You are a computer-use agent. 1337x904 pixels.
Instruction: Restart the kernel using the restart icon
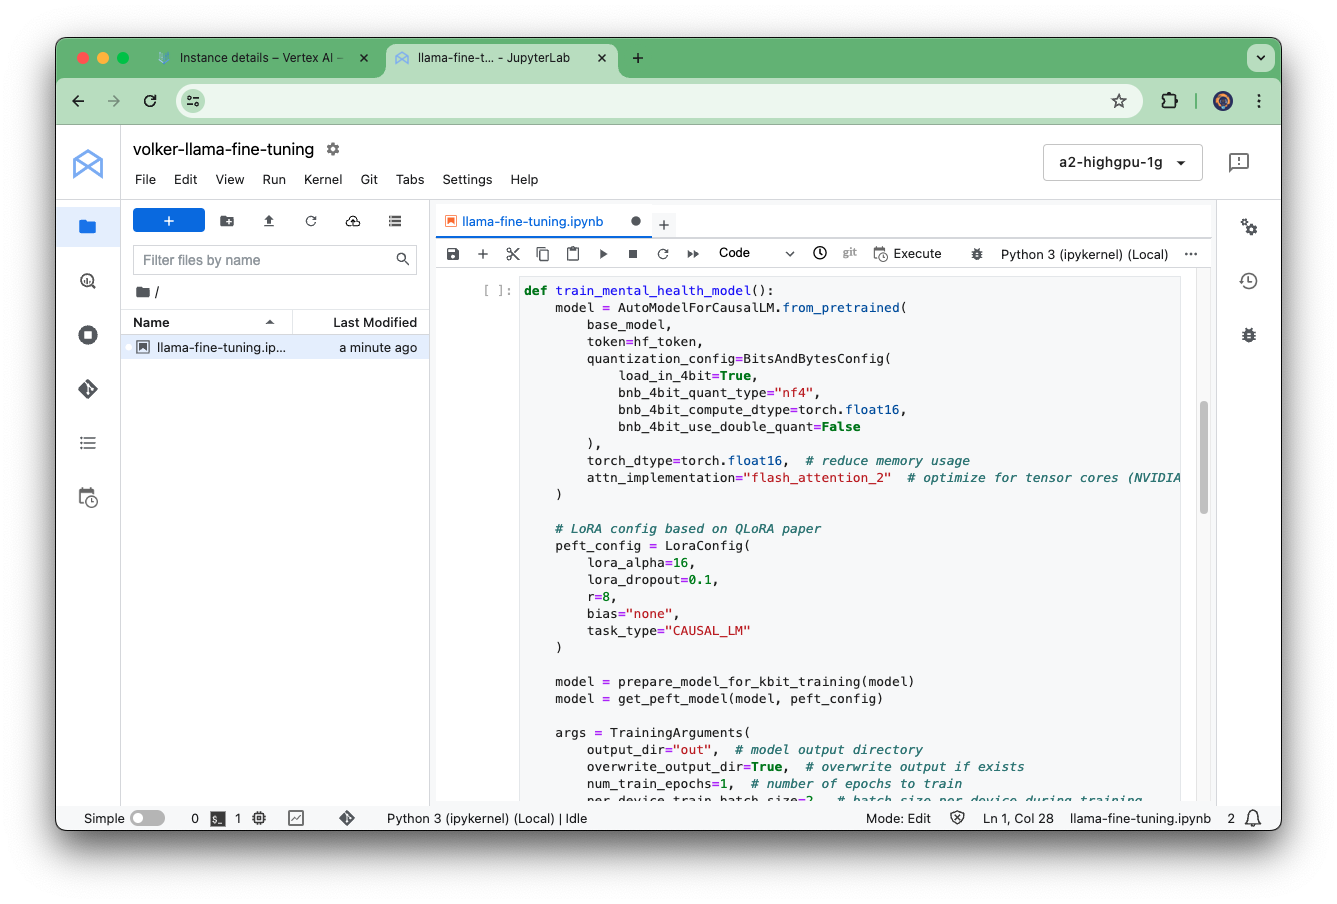662,254
